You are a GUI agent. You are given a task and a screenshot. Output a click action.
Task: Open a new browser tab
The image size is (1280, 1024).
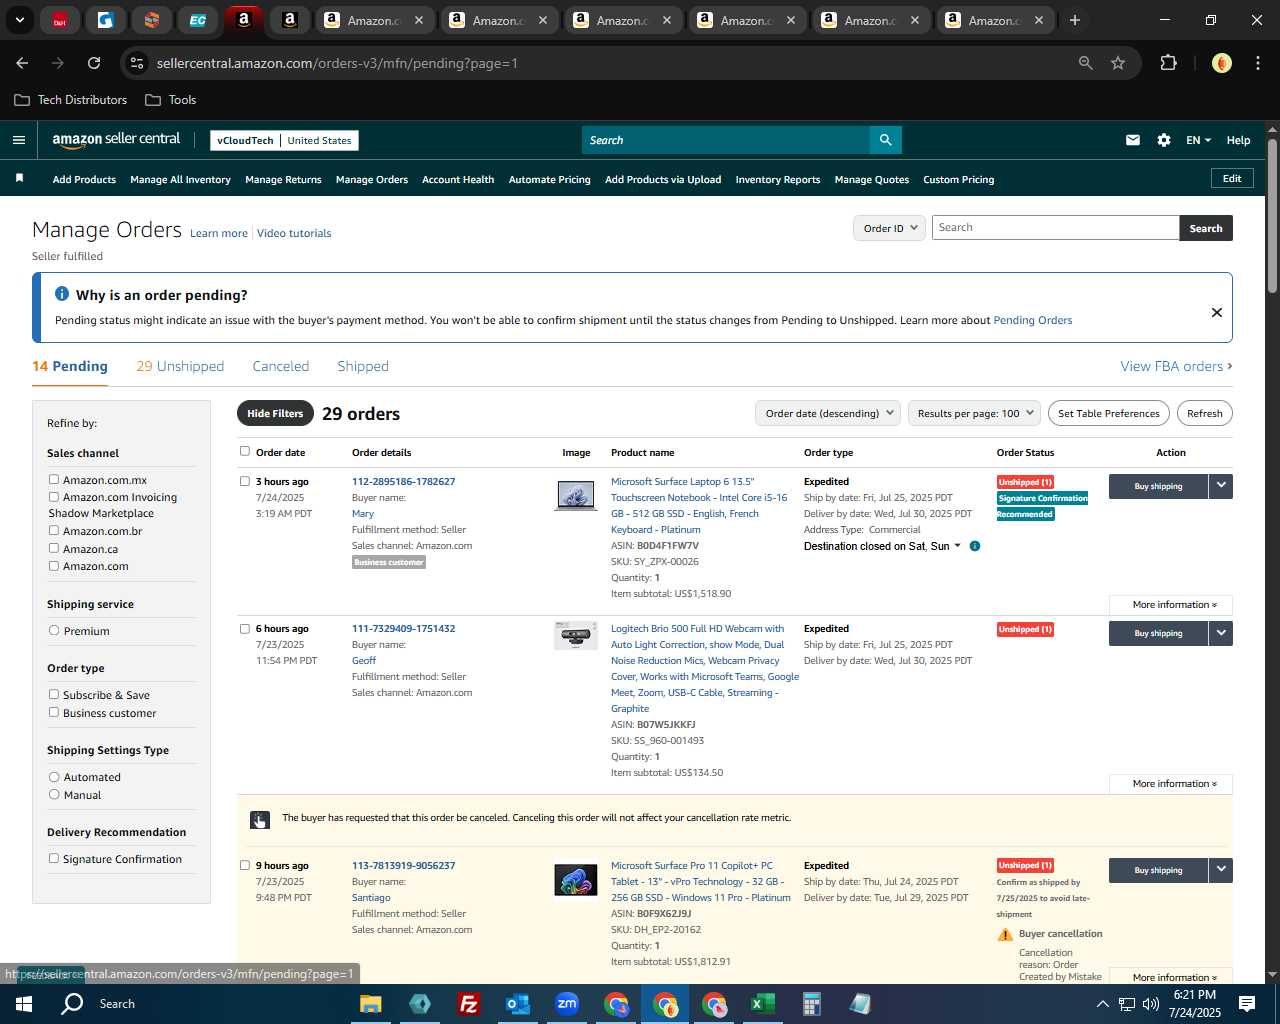[x=1075, y=20]
